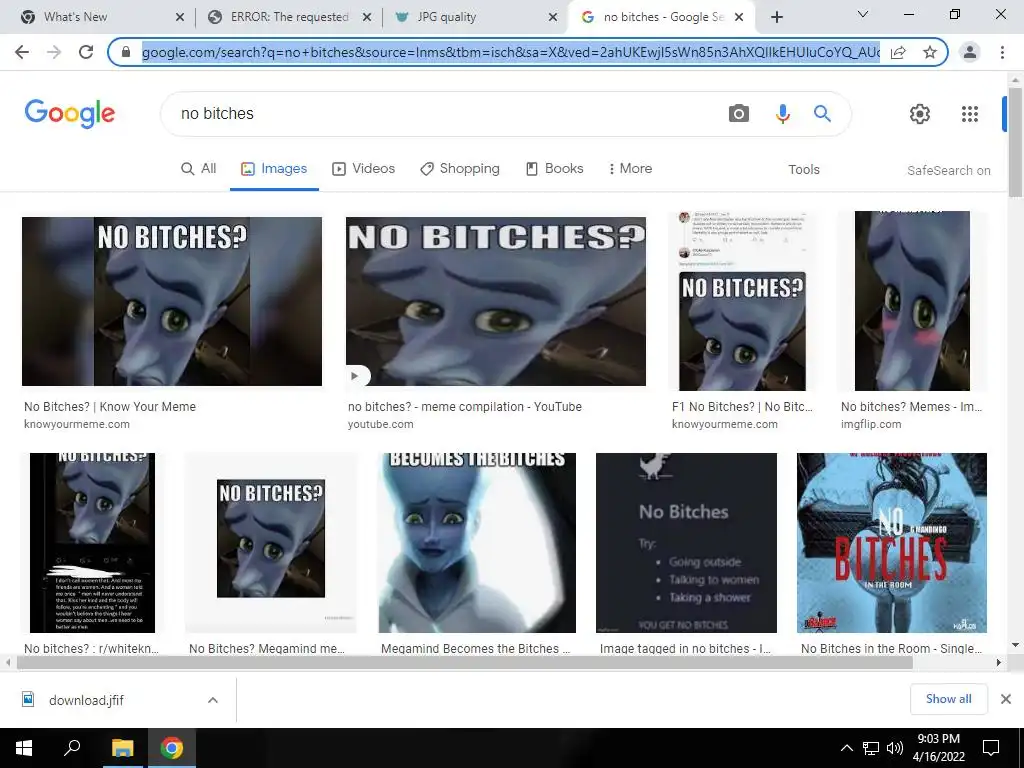Open the Chrome three-dot menu

pos(1002,52)
